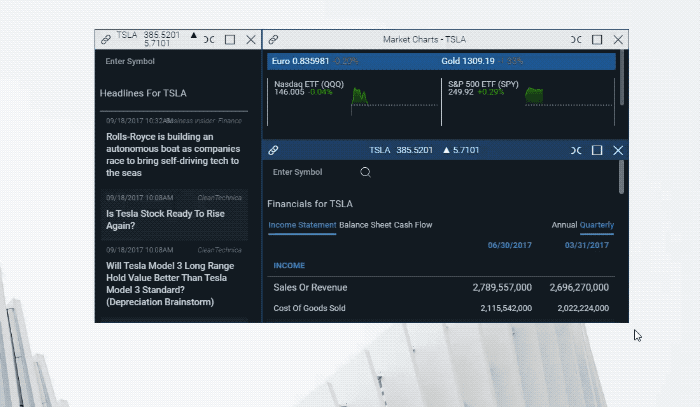This screenshot has width=700, height=407.
Task: Click the first CleanTechnica source label
Action: [x=219, y=198]
